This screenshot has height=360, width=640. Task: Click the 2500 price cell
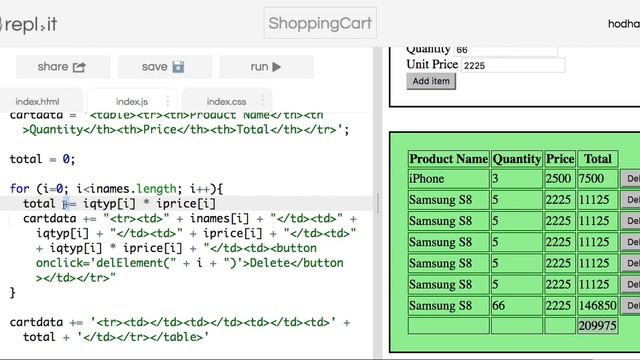coord(560,179)
